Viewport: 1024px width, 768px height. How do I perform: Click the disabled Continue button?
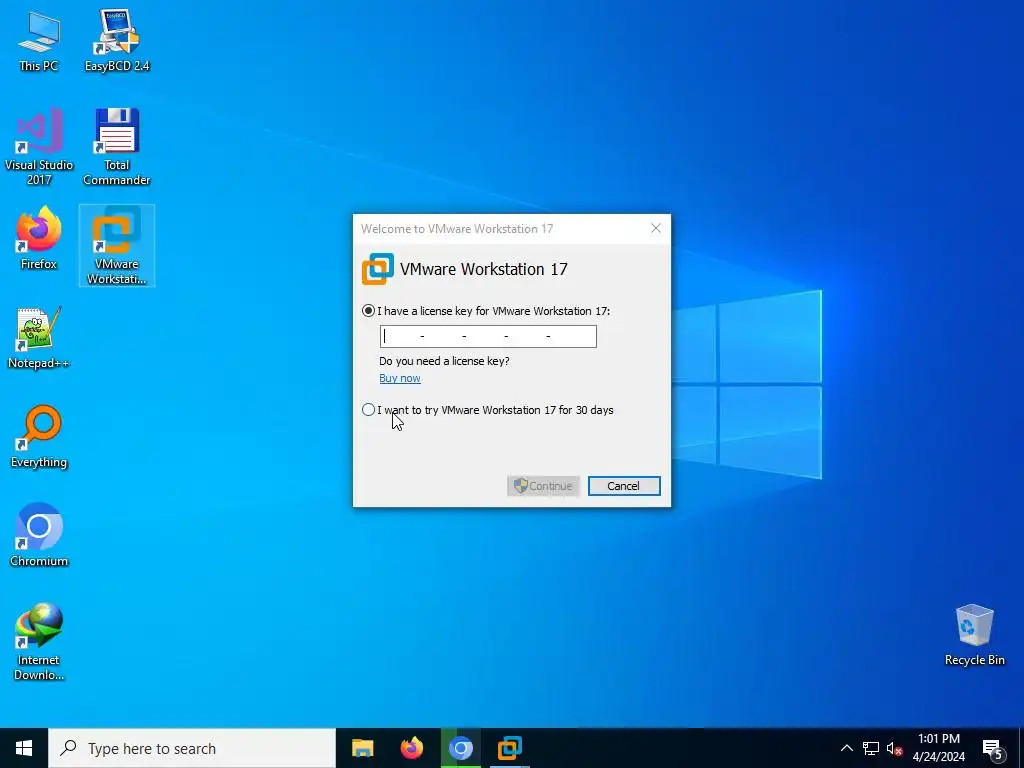543,486
